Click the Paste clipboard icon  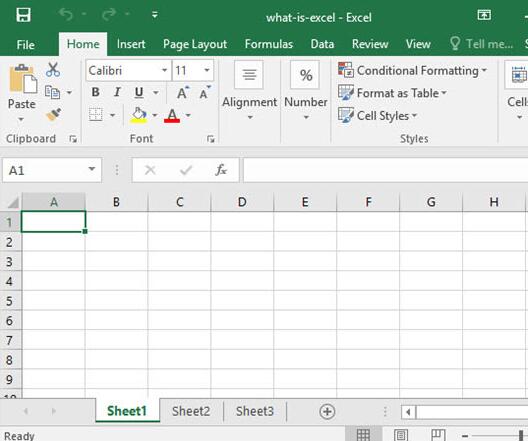(23, 79)
